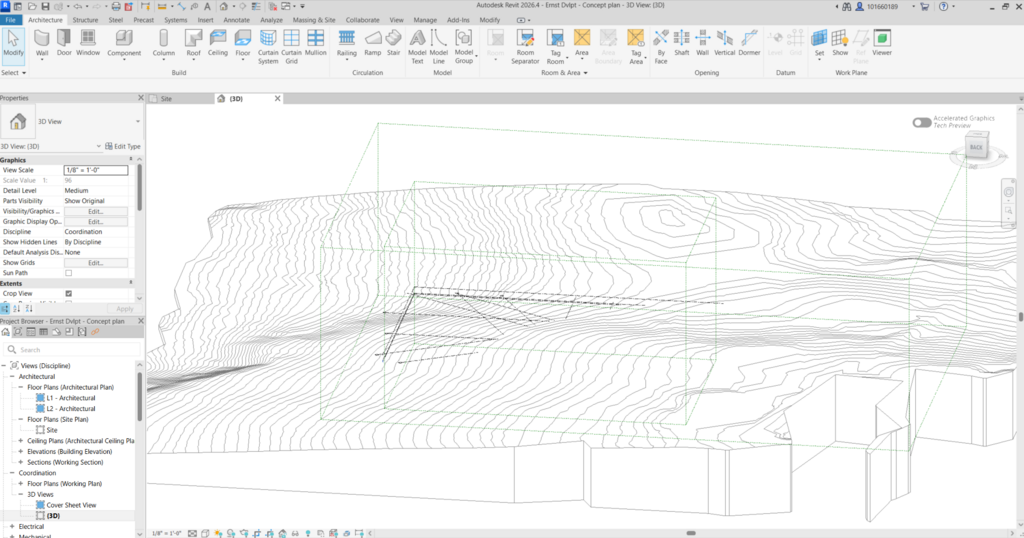Select the Wall tool in the ribbon
Image resolution: width=1024 pixels, height=538 pixels.
click(x=42, y=44)
